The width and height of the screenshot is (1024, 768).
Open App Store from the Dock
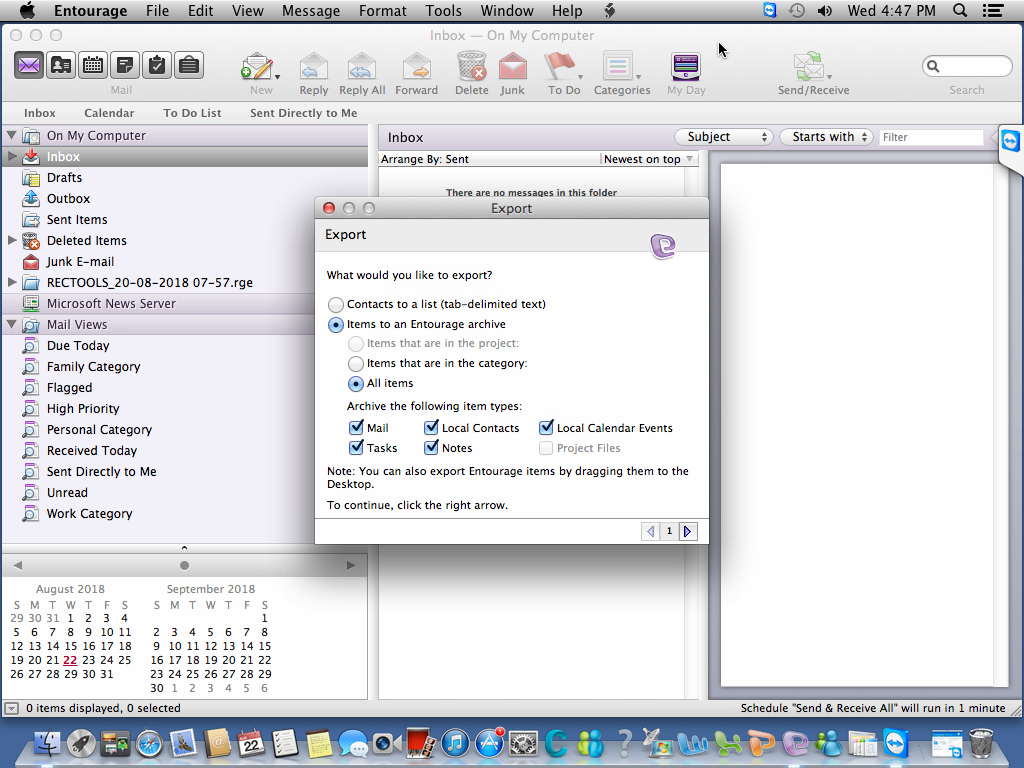coord(489,743)
